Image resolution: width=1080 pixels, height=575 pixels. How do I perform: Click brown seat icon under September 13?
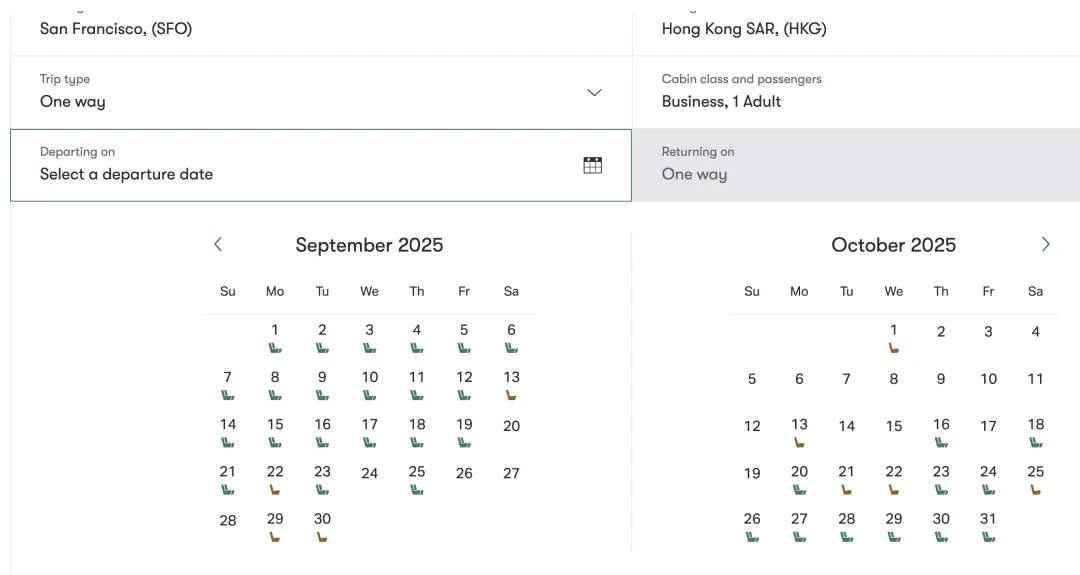511,395
